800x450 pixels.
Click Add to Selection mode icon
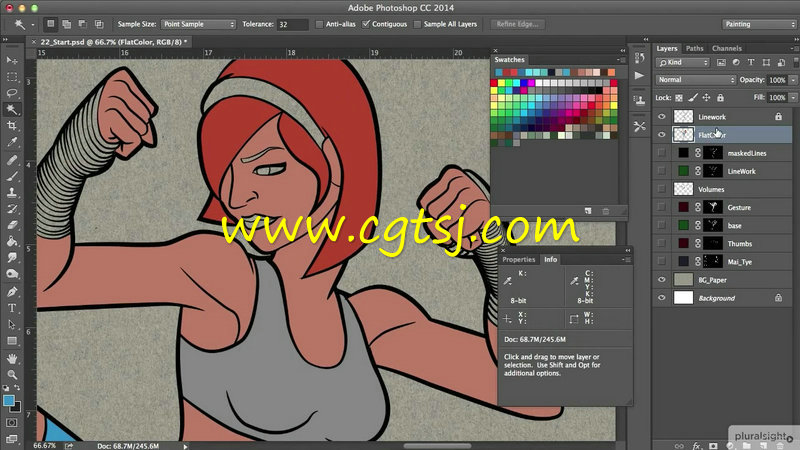[x=66, y=24]
